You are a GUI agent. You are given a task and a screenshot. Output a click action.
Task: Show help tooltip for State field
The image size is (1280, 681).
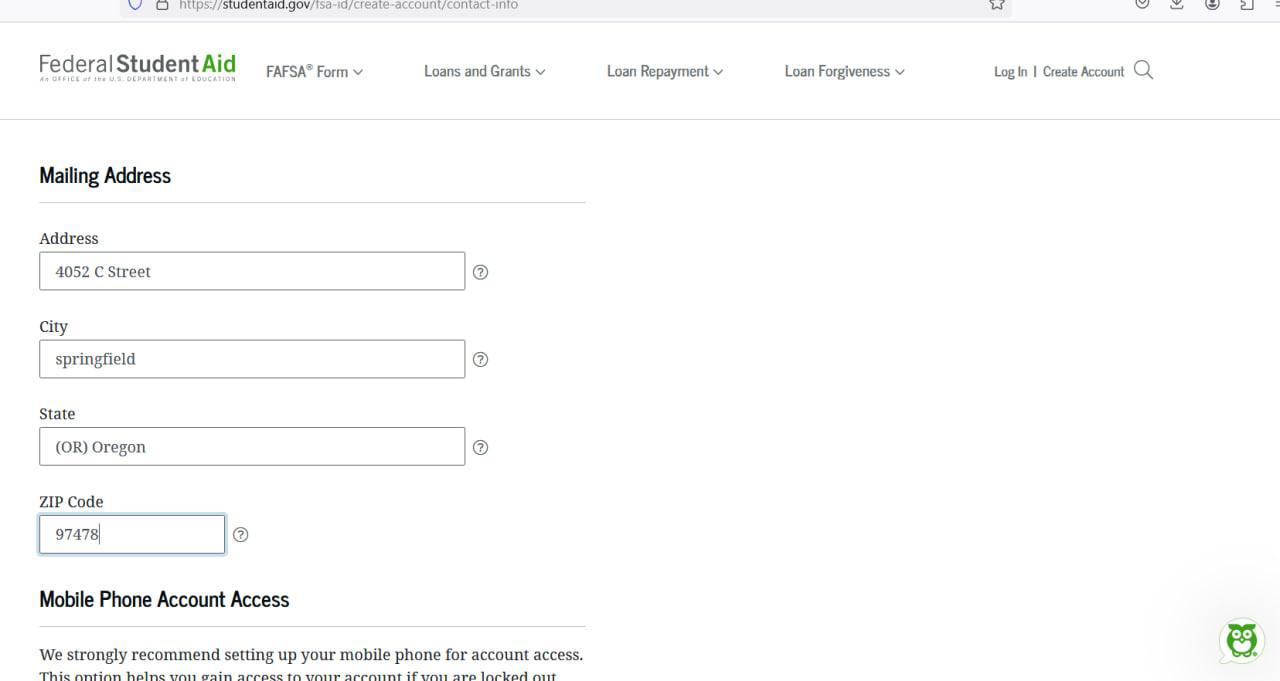[x=480, y=447]
